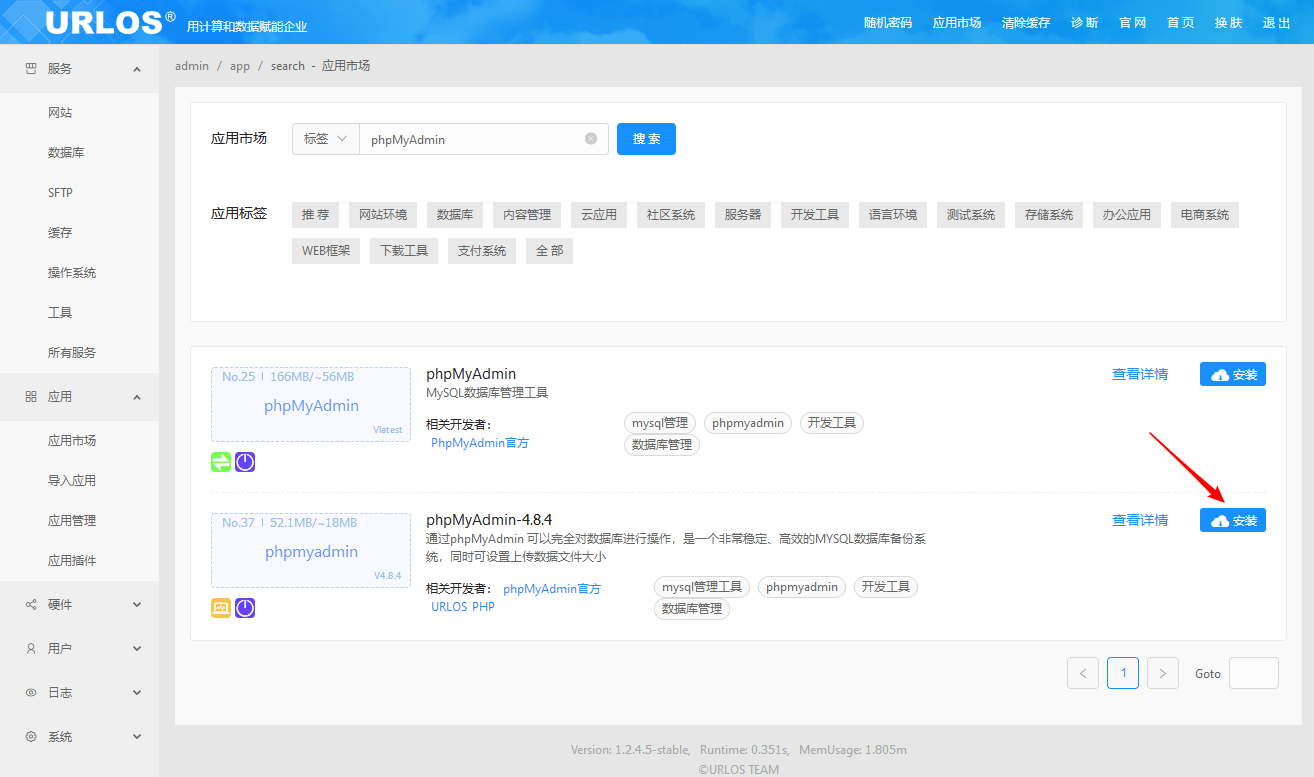Viewport: 1314px width, 777px height.
Task: Click the purple power icon under phpmyadmin V4.8.4 card
Action: click(245, 608)
